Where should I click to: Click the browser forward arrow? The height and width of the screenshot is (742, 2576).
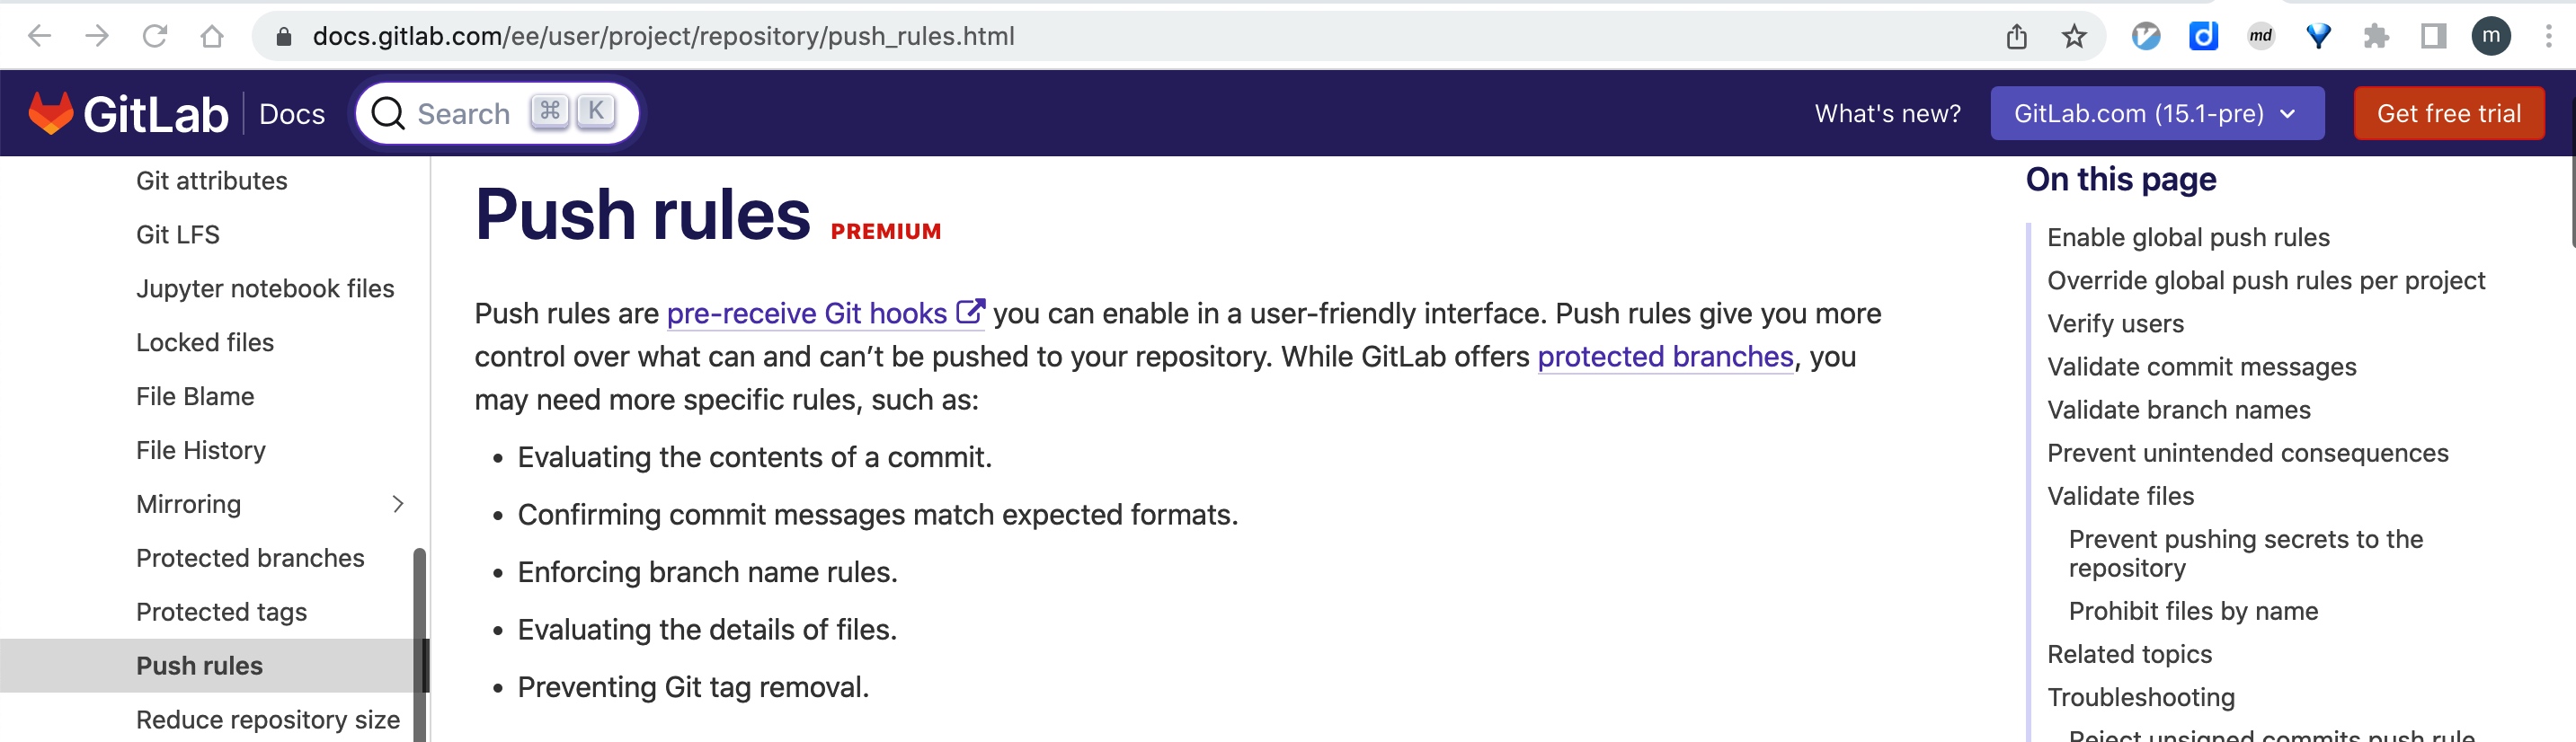click(97, 37)
